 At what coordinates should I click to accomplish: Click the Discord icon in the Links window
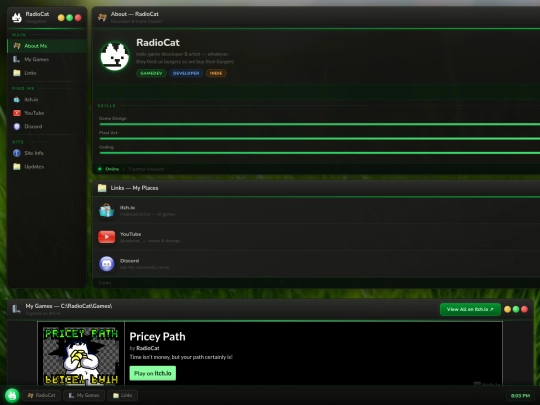107,264
